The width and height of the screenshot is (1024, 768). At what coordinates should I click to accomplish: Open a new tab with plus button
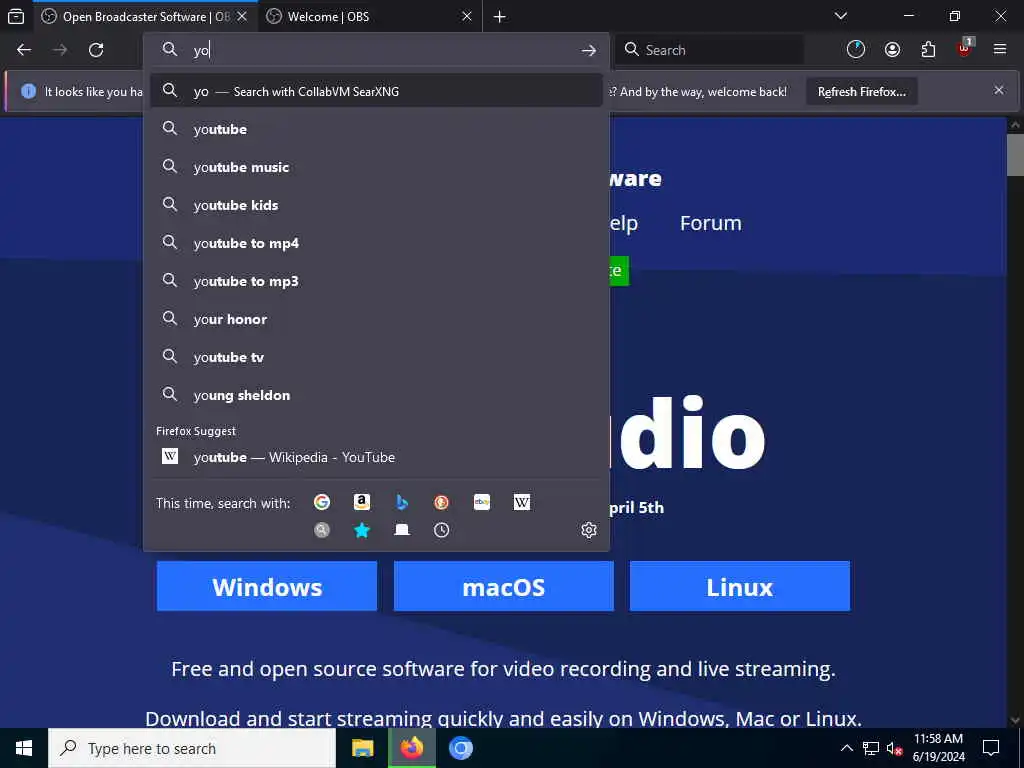click(500, 16)
